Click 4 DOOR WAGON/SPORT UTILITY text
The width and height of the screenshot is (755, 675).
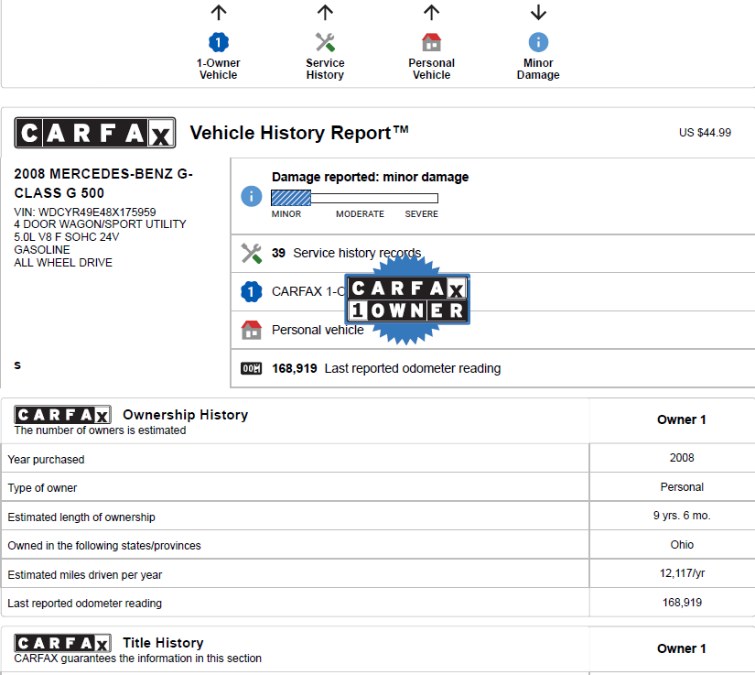(x=100, y=224)
